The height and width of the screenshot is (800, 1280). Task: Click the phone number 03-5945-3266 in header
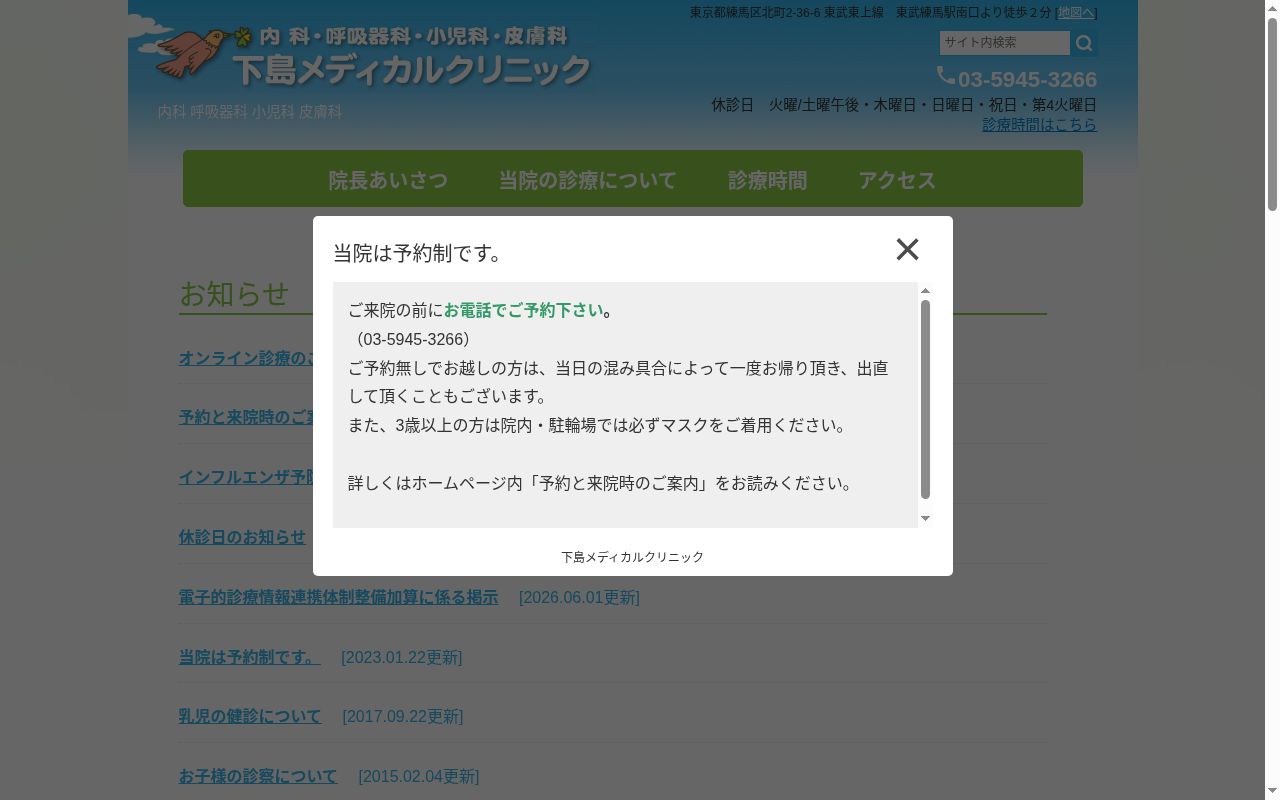1027,79
